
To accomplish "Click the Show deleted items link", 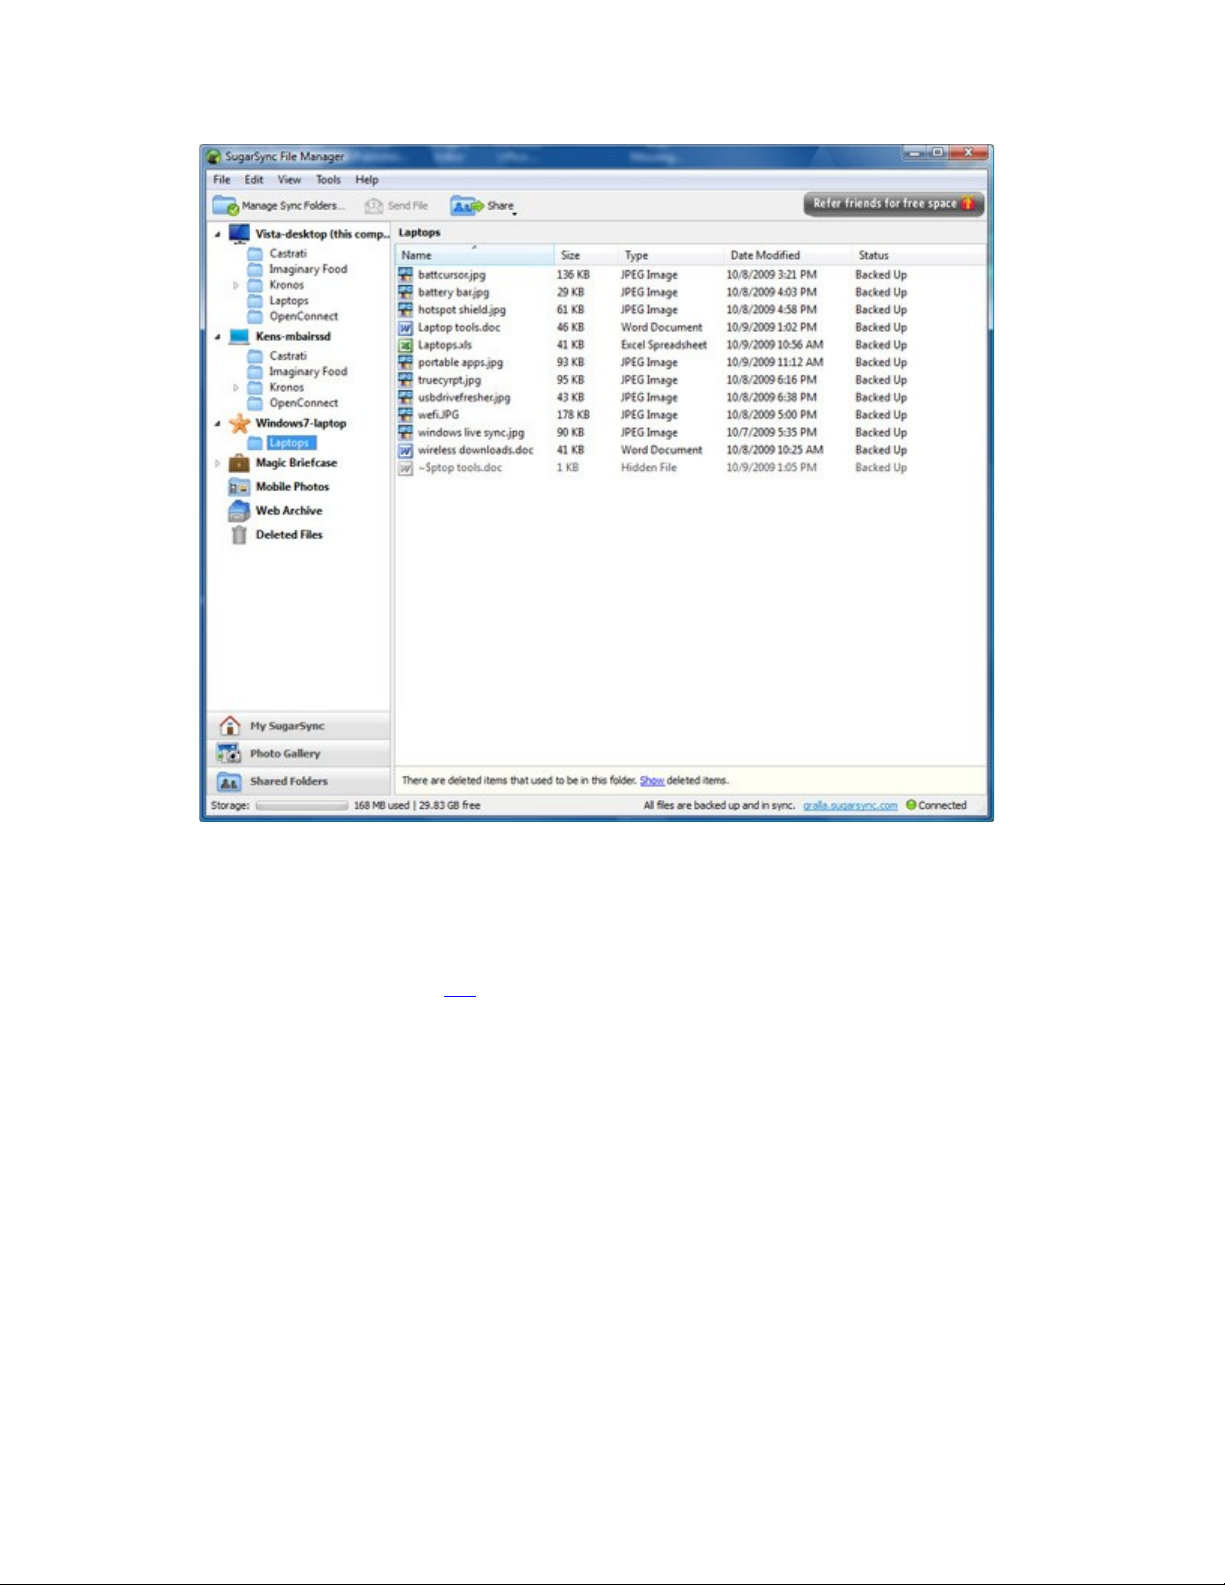I will pos(652,781).
